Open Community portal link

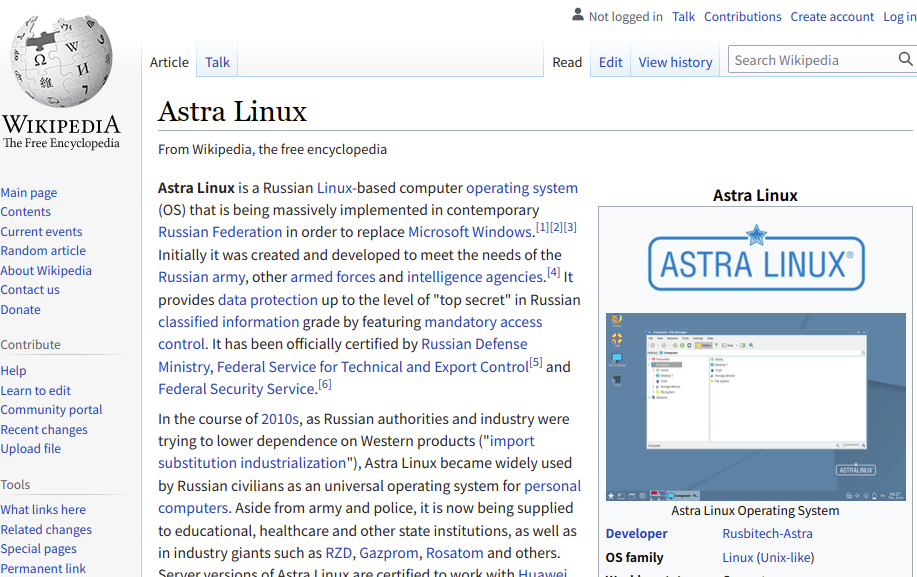click(x=51, y=410)
